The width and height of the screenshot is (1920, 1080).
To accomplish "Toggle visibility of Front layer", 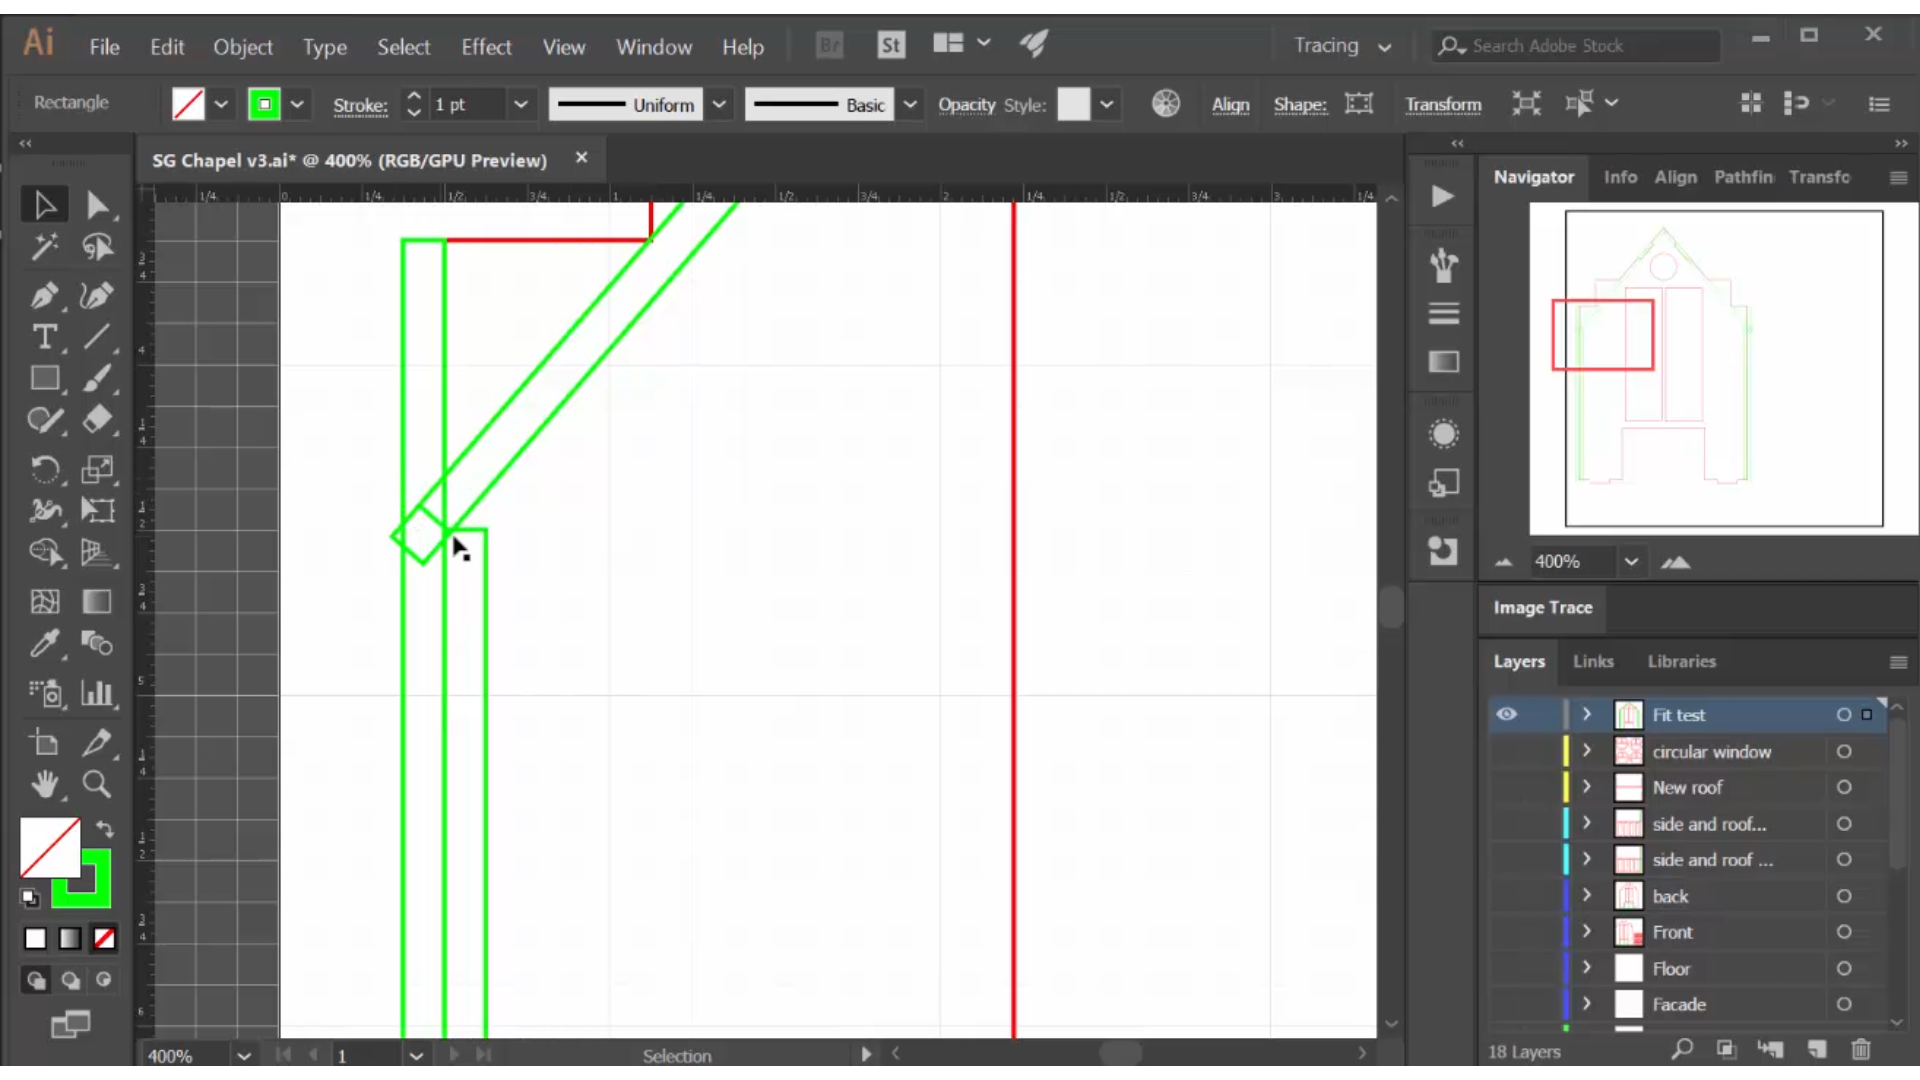I will tap(1506, 932).
